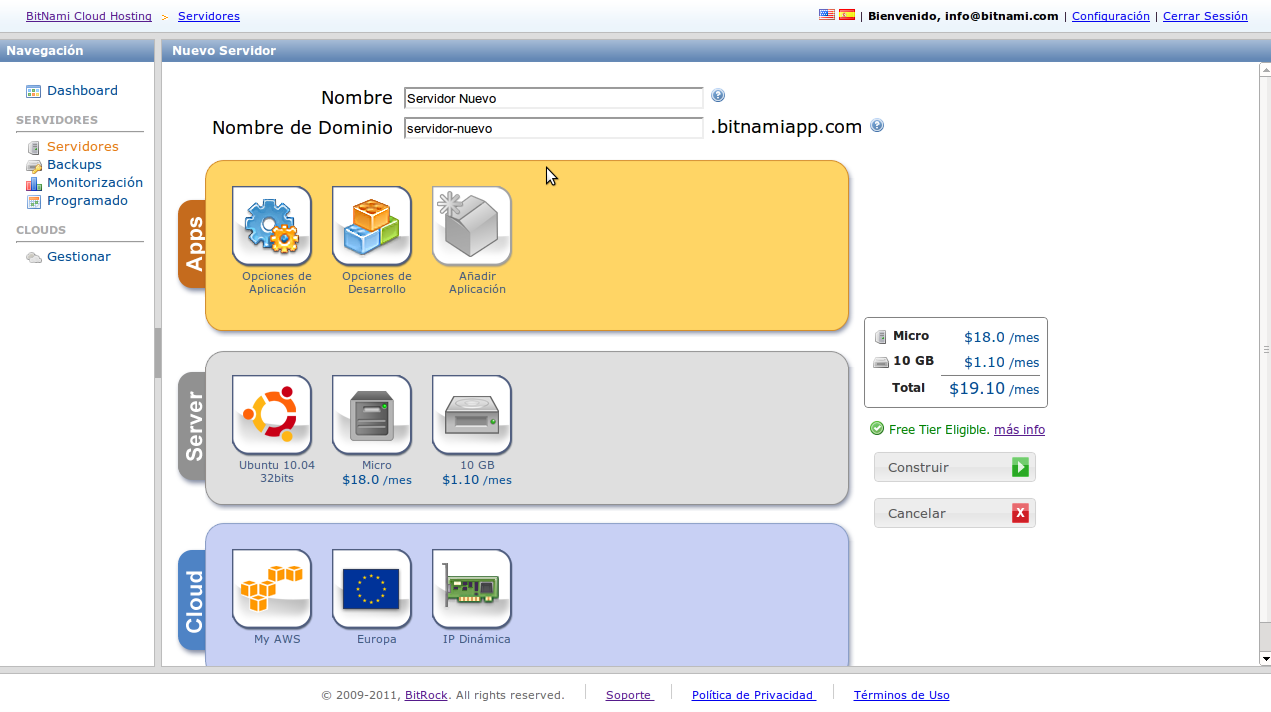
Task: Click Servidores breadcrumb link
Action: tap(209, 16)
